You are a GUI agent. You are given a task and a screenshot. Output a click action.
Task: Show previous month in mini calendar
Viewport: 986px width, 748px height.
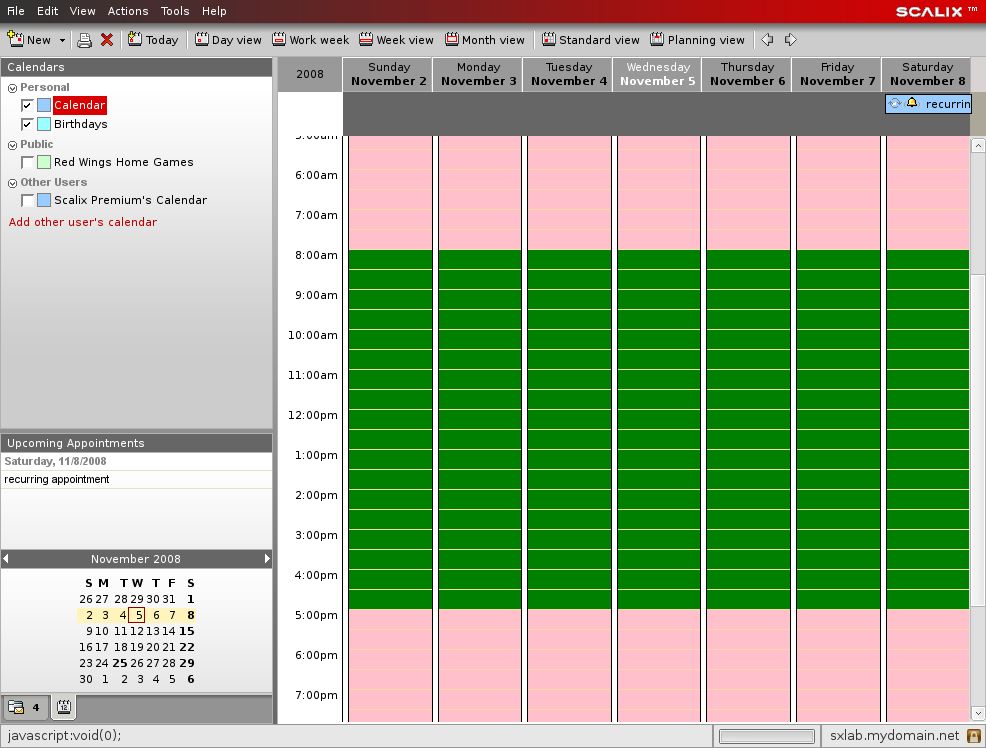point(6,559)
